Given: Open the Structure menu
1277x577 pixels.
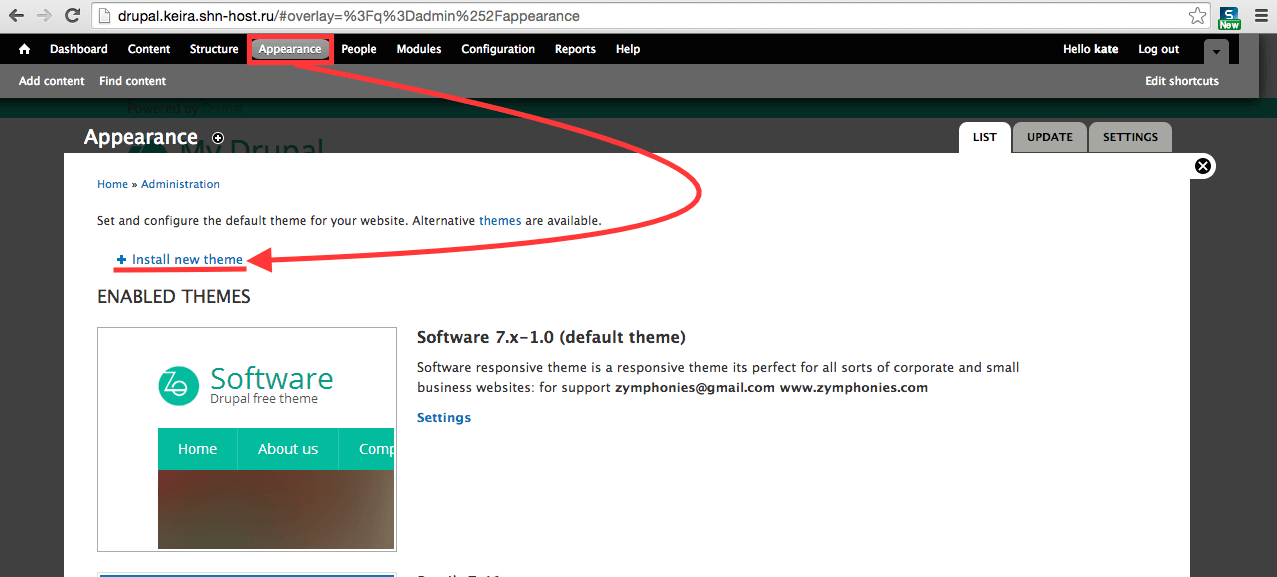Looking at the screenshot, I should 214,49.
